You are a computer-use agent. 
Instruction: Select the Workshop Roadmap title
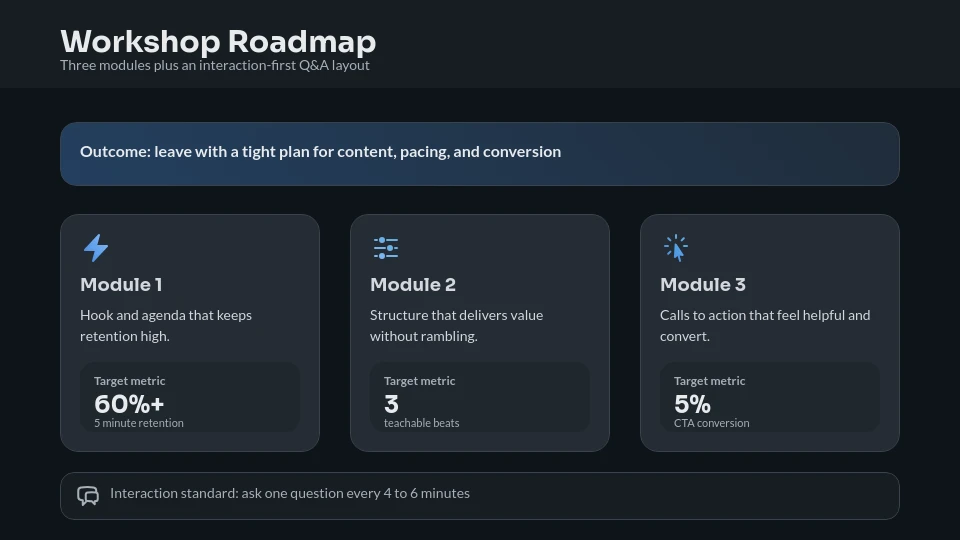tap(218, 42)
